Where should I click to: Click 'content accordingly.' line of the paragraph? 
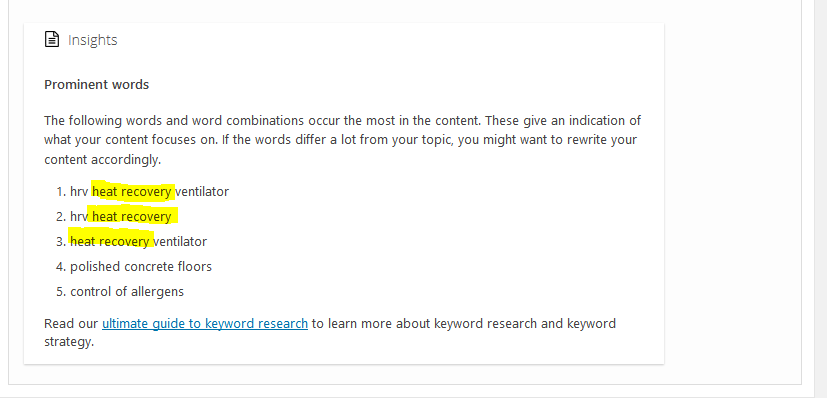(102, 160)
